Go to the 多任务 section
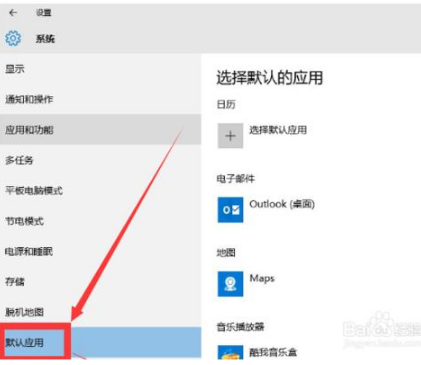 tap(100, 160)
